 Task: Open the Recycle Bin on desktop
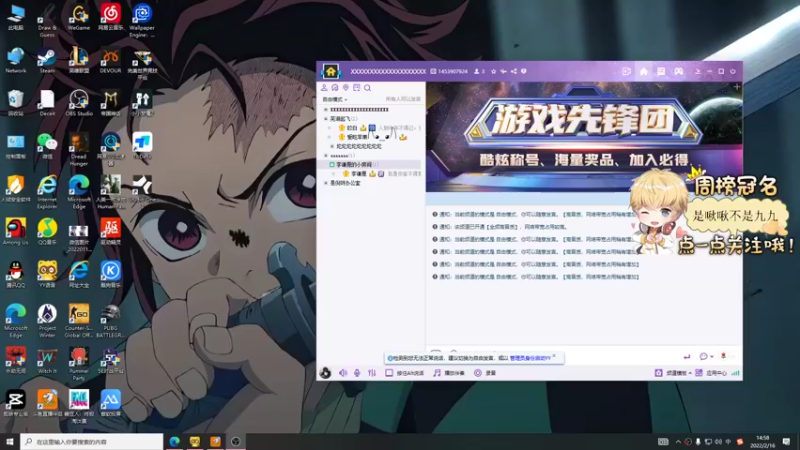point(15,104)
